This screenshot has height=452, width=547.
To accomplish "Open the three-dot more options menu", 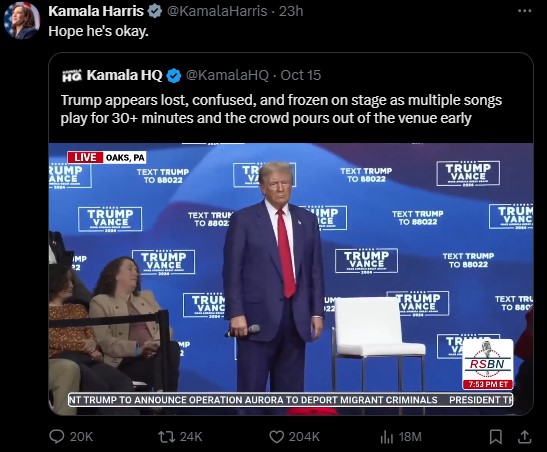I will point(525,11).
